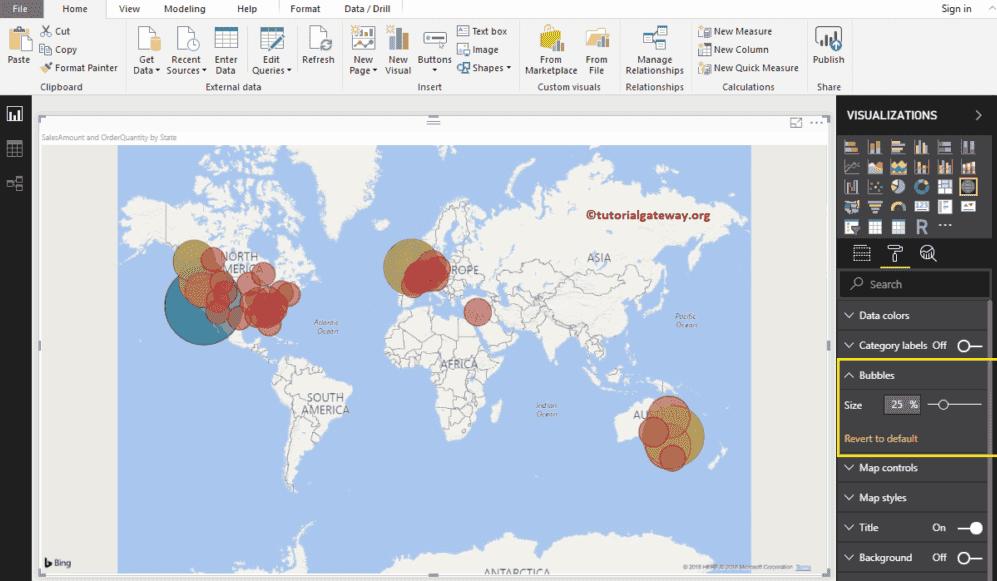
Task: Click the Visualizations search box
Action: 913,284
